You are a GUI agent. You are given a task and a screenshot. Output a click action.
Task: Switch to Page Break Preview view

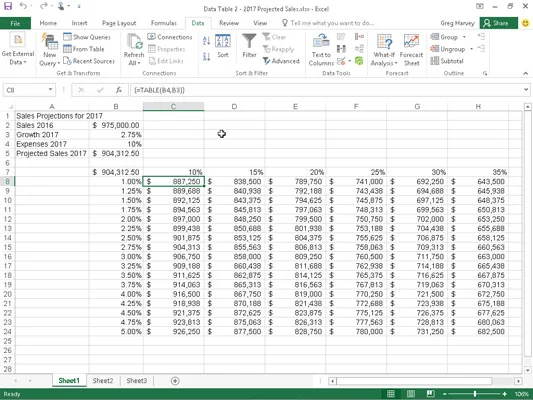[430, 394]
